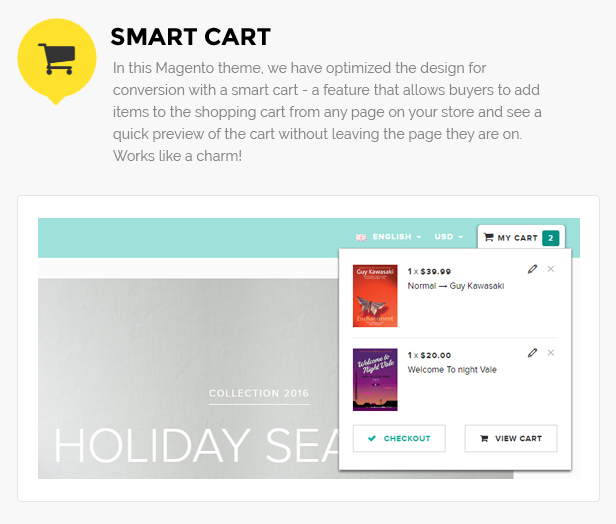Image resolution: width=616 pixels, height=524 pixels.
Task: Edit the Welcome To night Vale item
Action: point(532,353)
